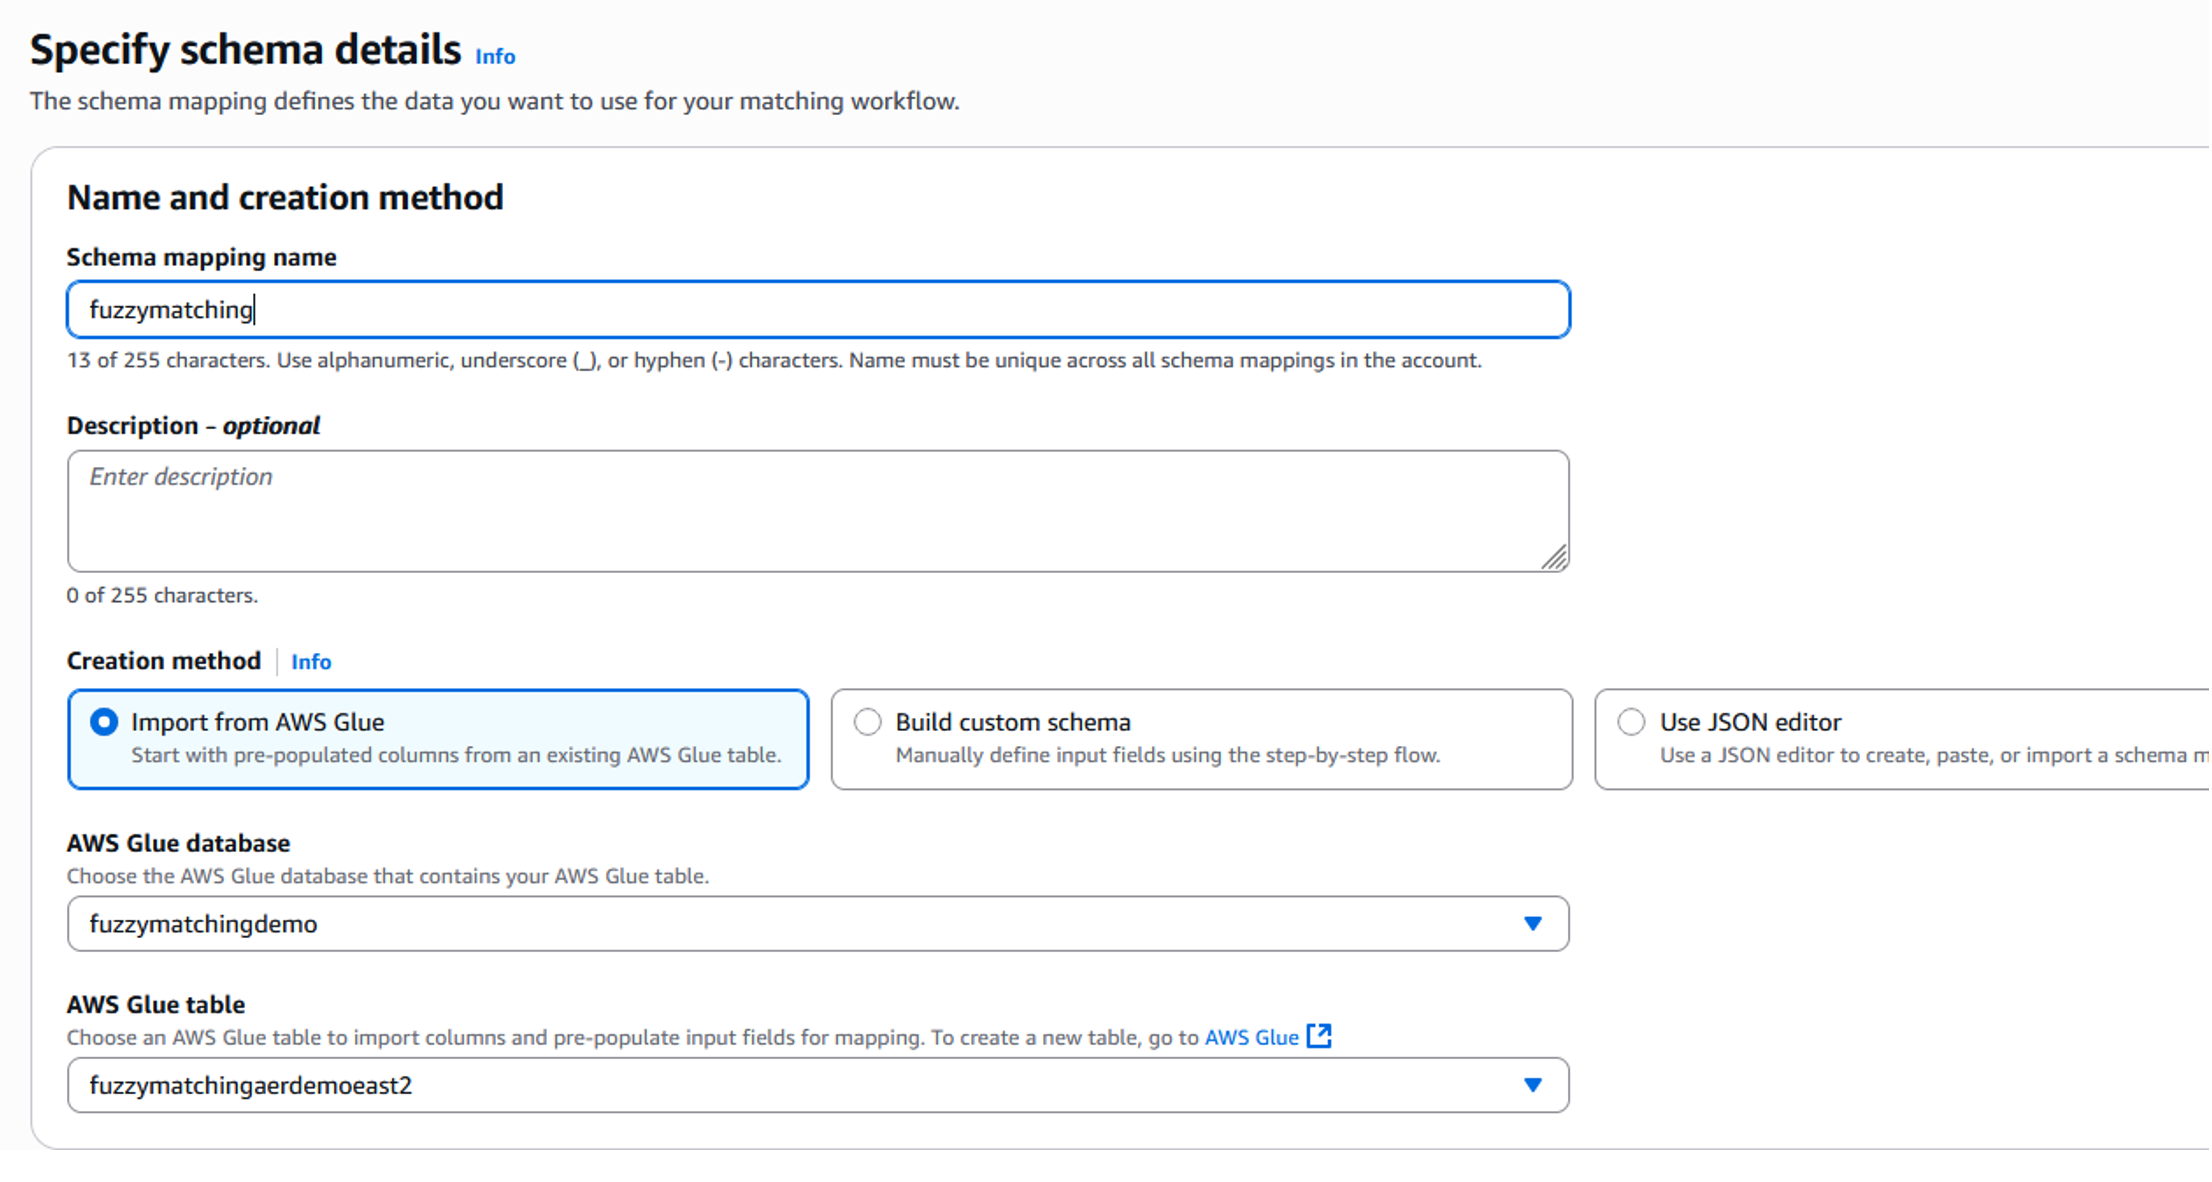Select Import from AWS Glue radio button
This screenshot has width=2212, height=1182.
[104, 722]
